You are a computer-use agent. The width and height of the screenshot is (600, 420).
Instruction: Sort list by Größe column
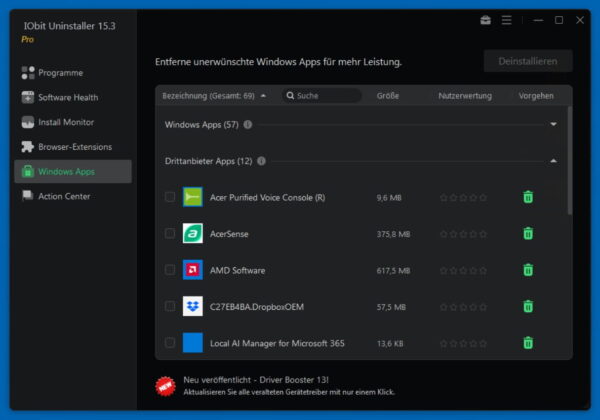point(388,96)
